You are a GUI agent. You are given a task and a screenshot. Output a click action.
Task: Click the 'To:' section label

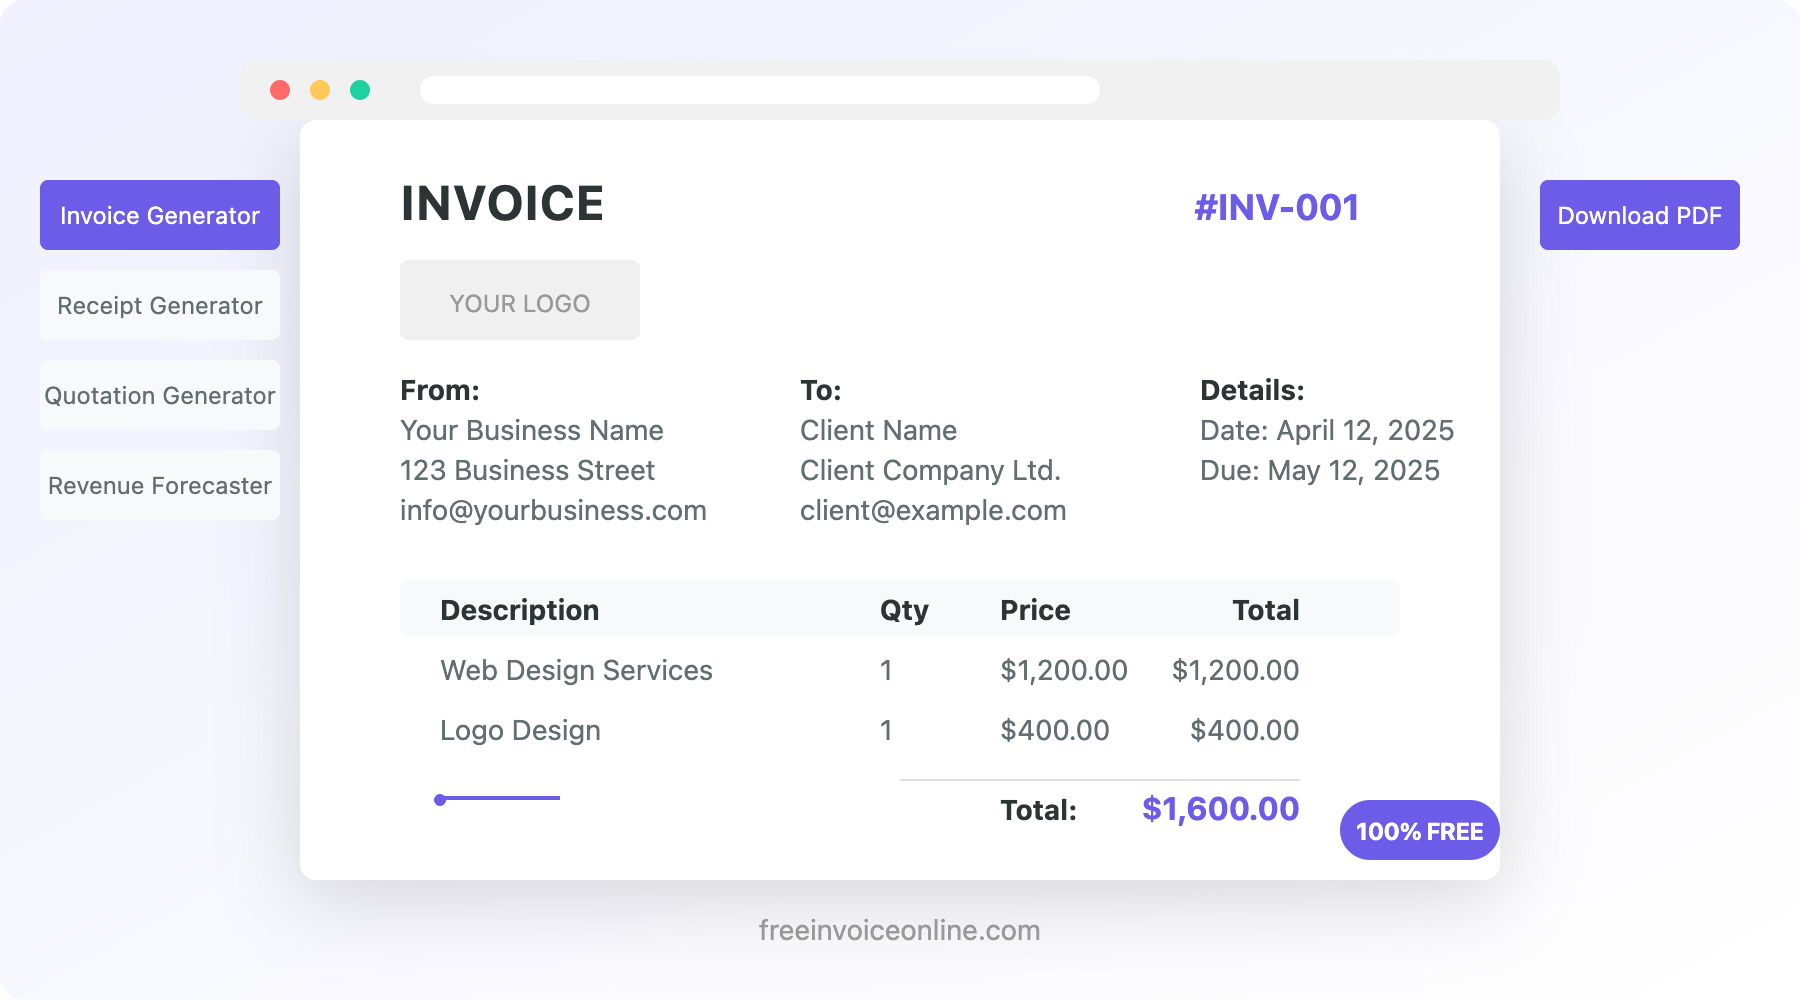coord(821,390)
